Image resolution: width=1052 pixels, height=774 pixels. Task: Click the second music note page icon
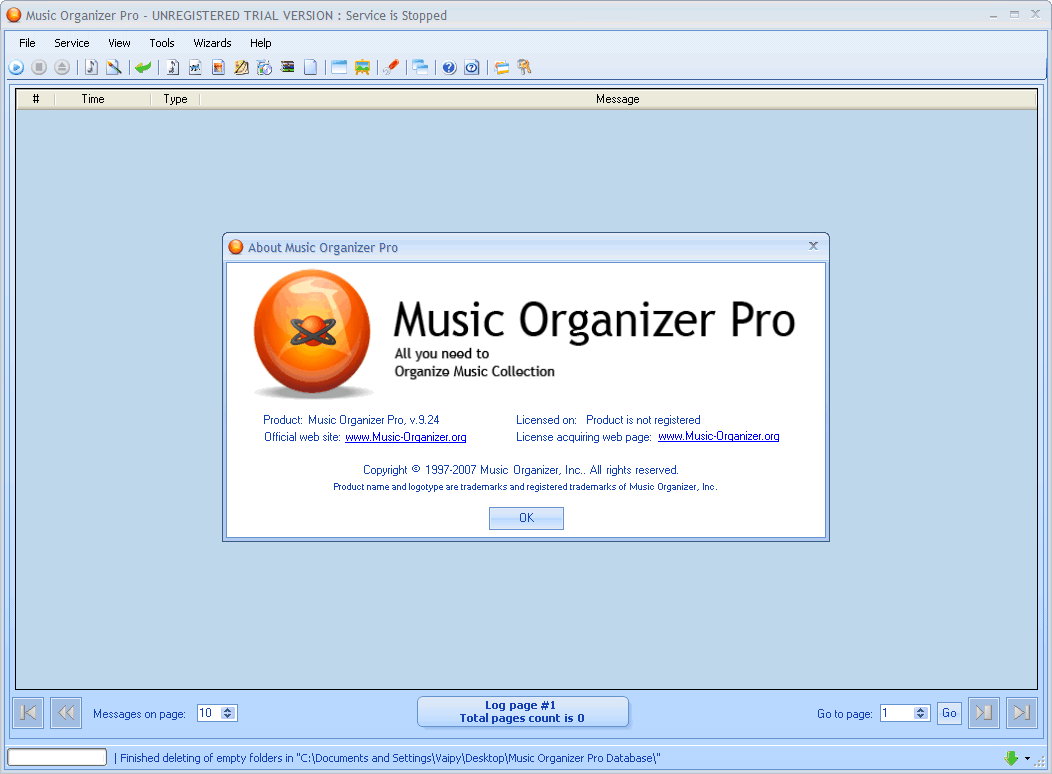pyautogui.click(x=172, y=67)
